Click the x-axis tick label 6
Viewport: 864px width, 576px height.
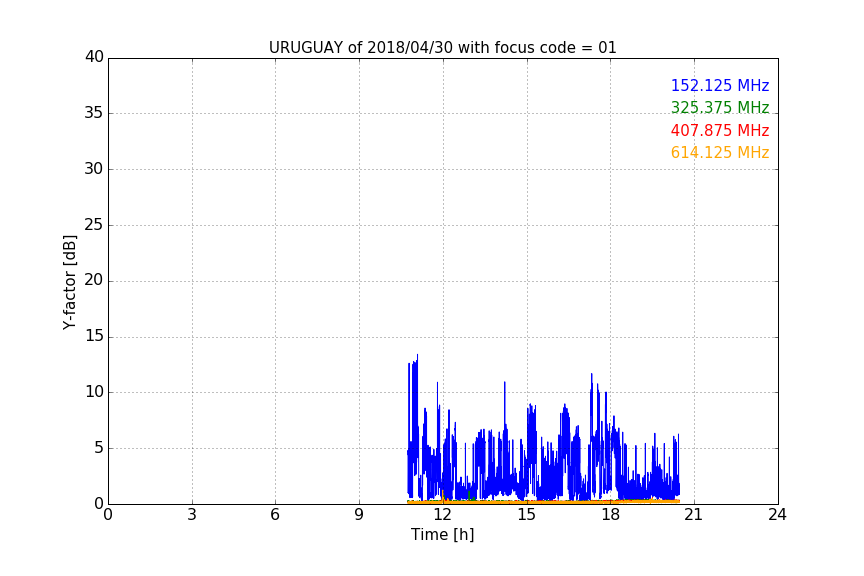pyautogui.click(x=275, y=515)
